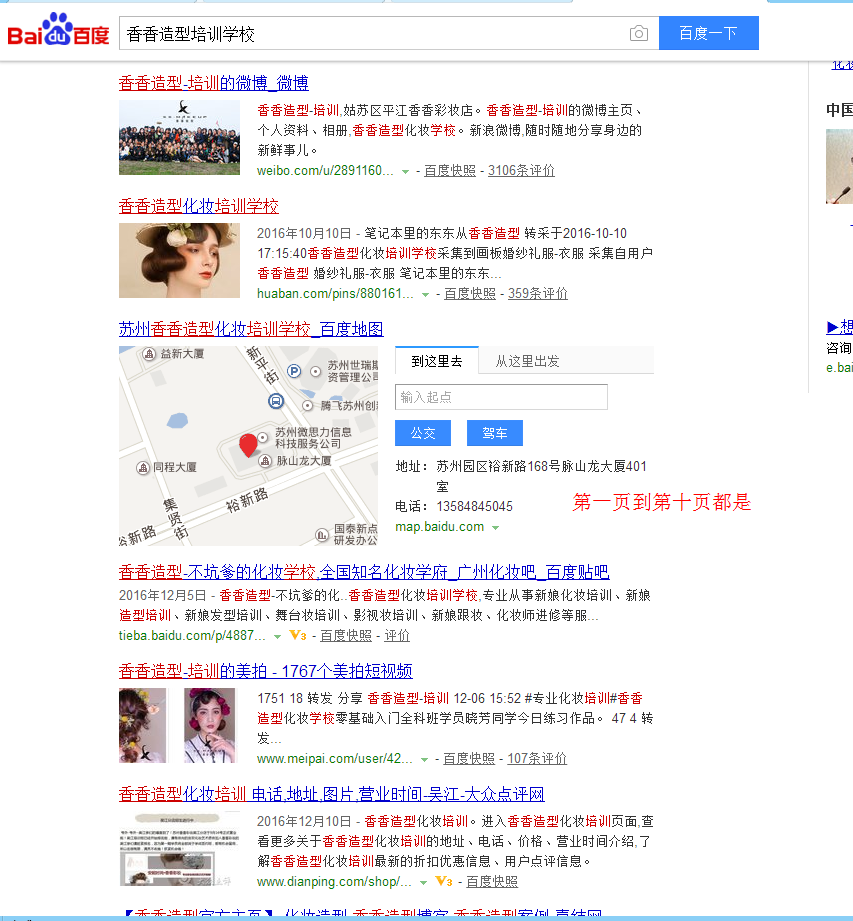This screenshot has height=921, width=853.
Task: Click first meipai floral hairstyle thumbnail
Action: tap(143, 726)
